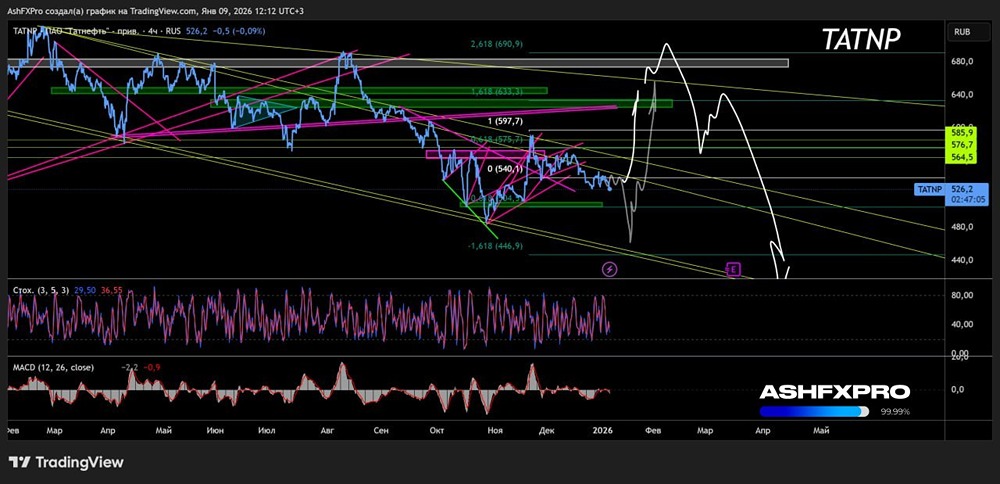
Task: Open the MACD (12, 26, close) indicator legend
Action: (x=54, y=367)
